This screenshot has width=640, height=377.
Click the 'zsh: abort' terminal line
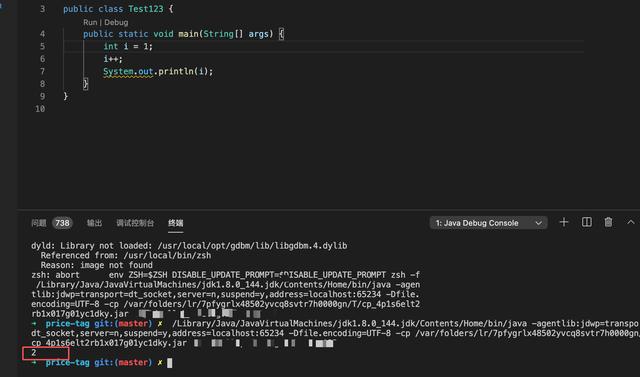225,275
